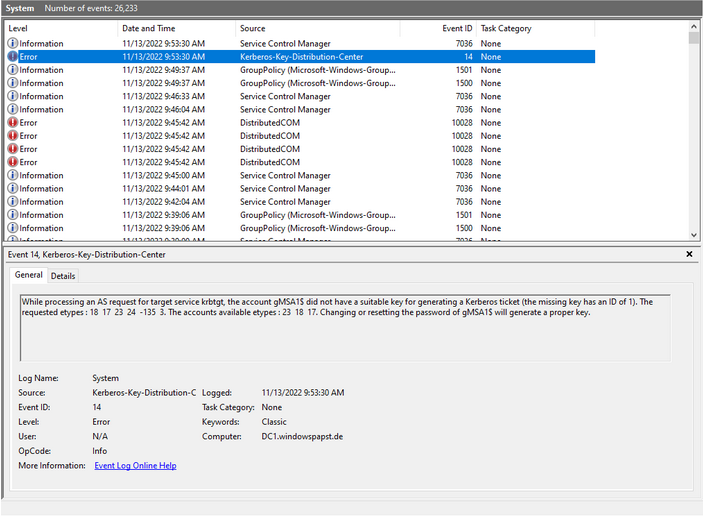Sort events by Level column header
This screenshot has width=703, height=516.
60,28
